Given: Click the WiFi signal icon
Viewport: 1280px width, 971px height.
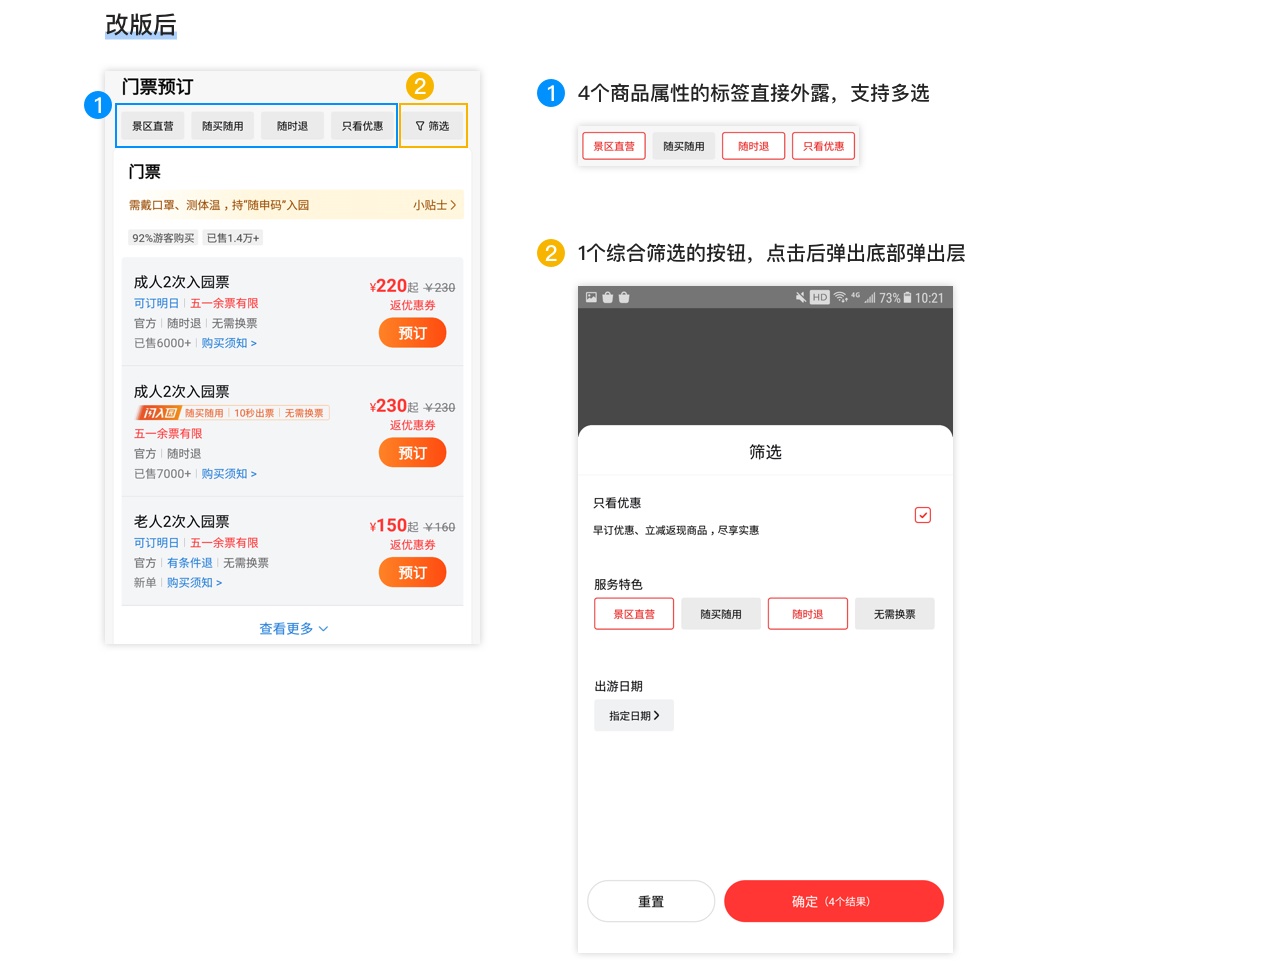Looking at the screenshot, I should (x=840, y=297).
